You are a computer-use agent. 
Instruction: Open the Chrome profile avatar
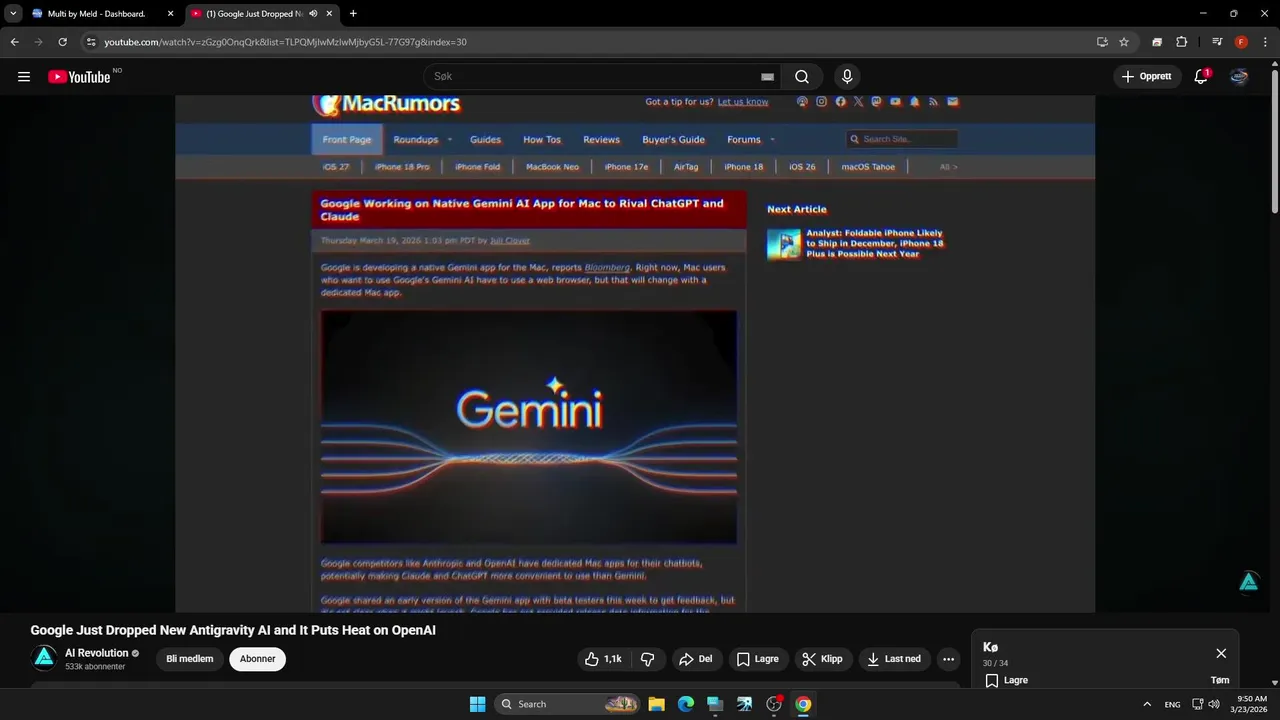[1241, 42]
